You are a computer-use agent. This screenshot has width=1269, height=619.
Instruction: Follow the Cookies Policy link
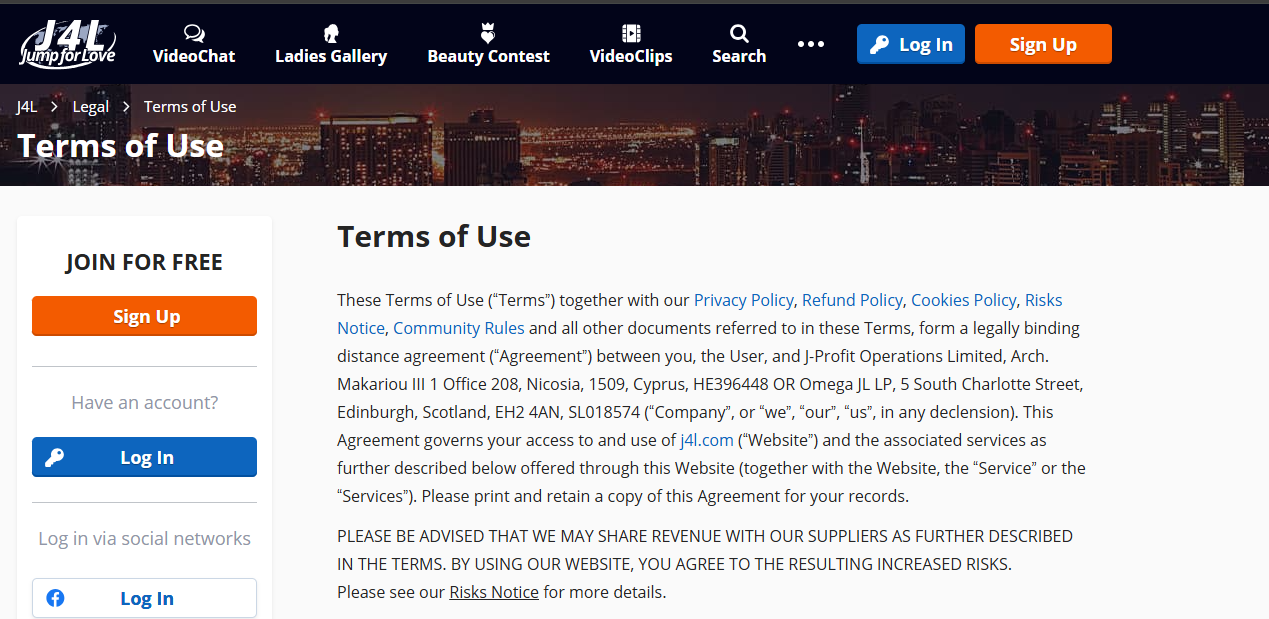click(x=963, y=300)
